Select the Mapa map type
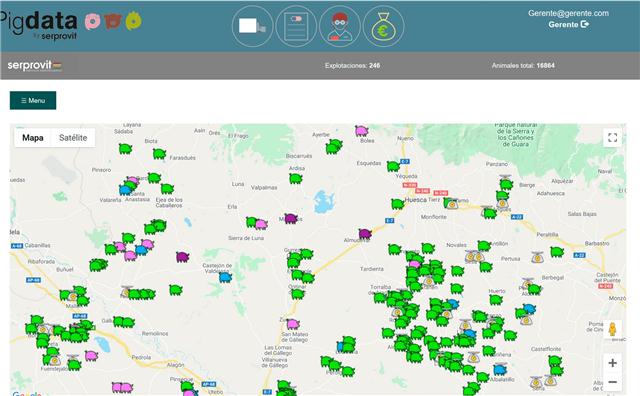This screenshot has height=396, width=640. point(33,138)
